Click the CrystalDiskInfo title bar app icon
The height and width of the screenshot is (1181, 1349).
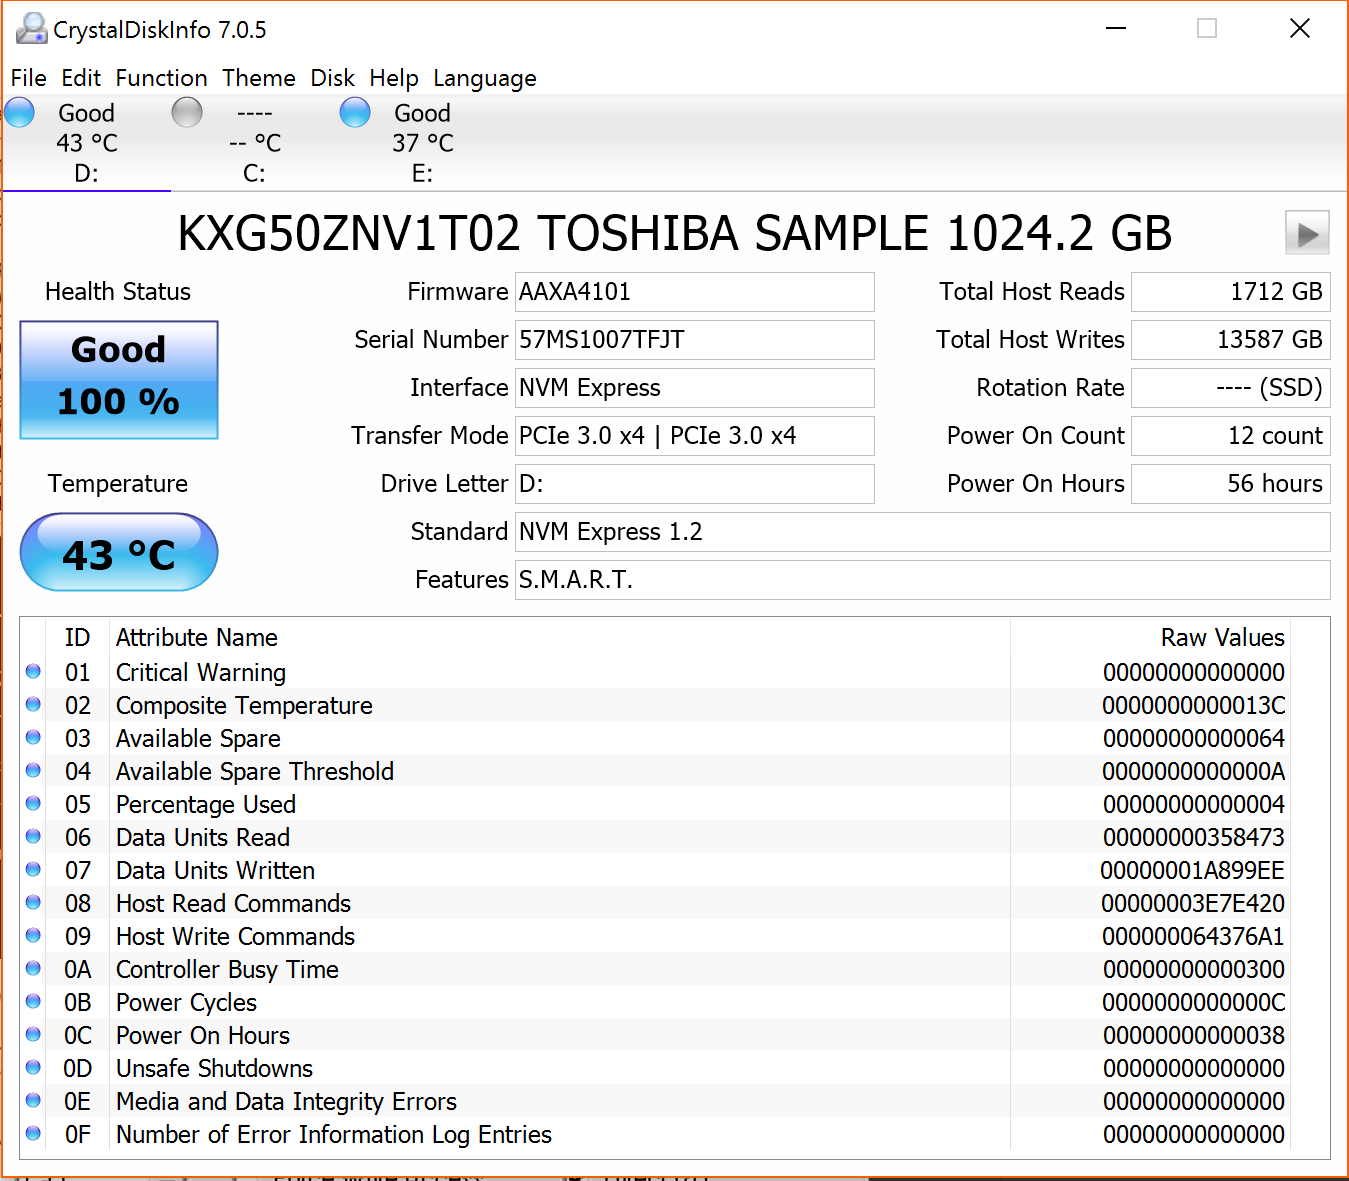pyautogui.click(x=31, y=29)
